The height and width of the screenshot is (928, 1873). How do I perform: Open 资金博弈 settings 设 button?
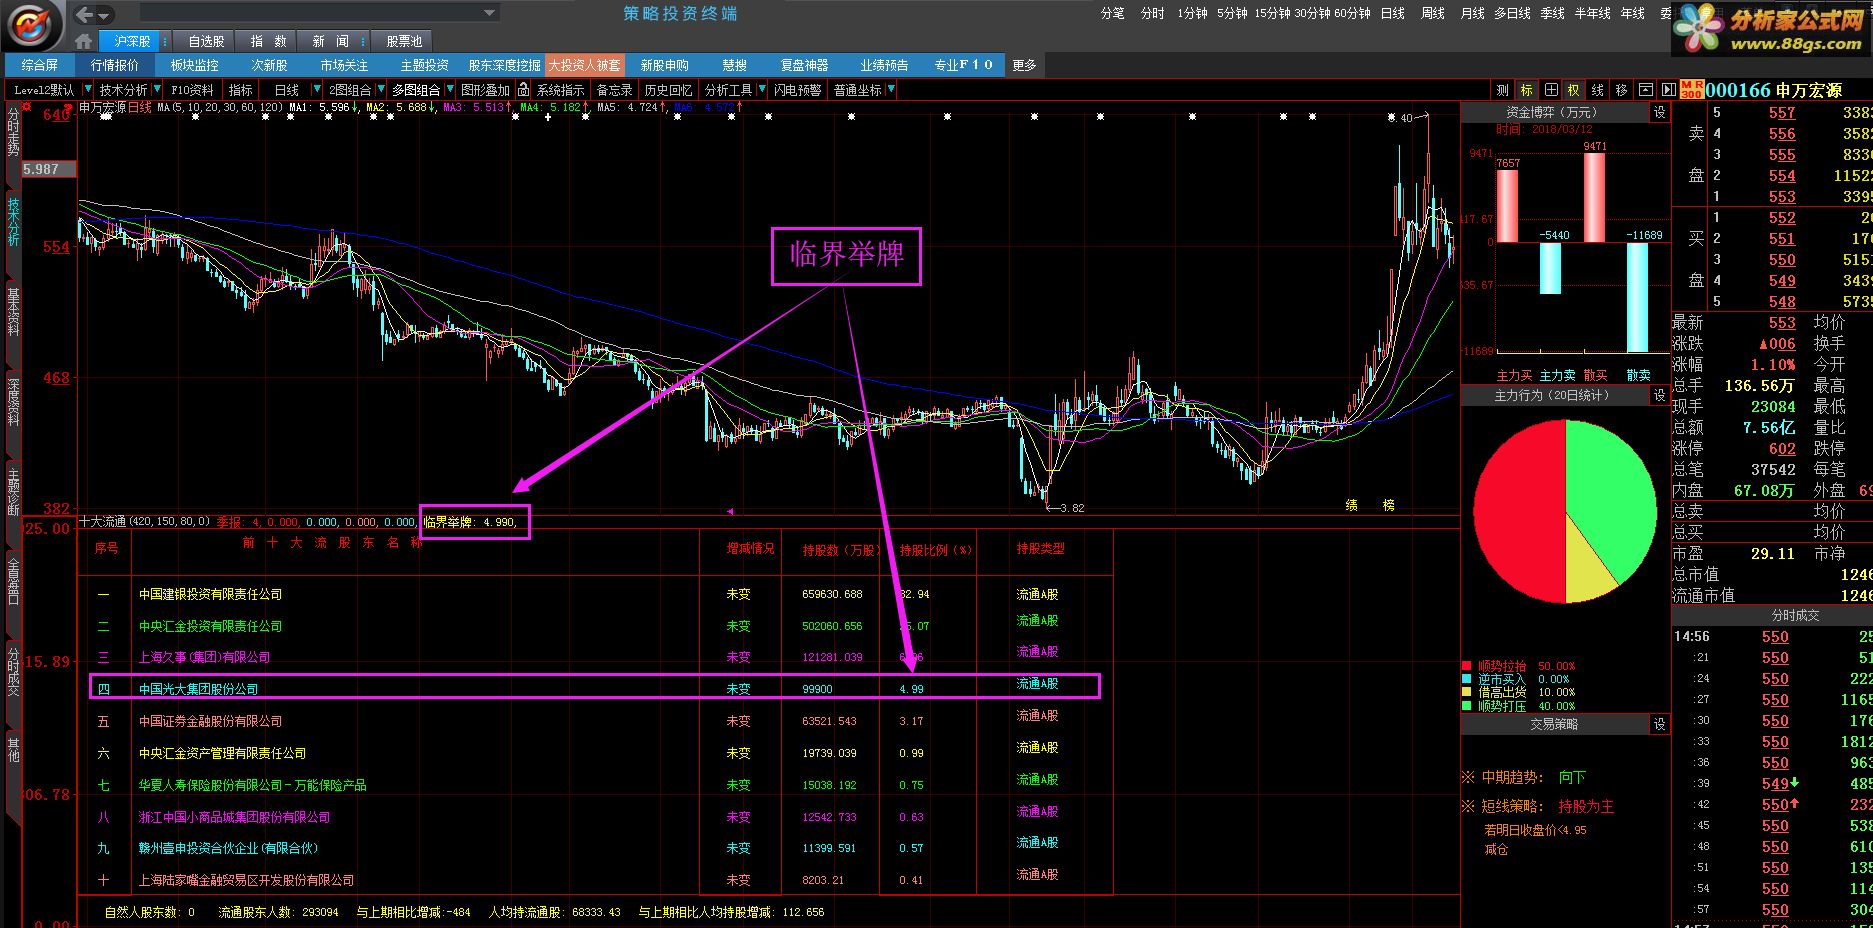coord(1660,113)
